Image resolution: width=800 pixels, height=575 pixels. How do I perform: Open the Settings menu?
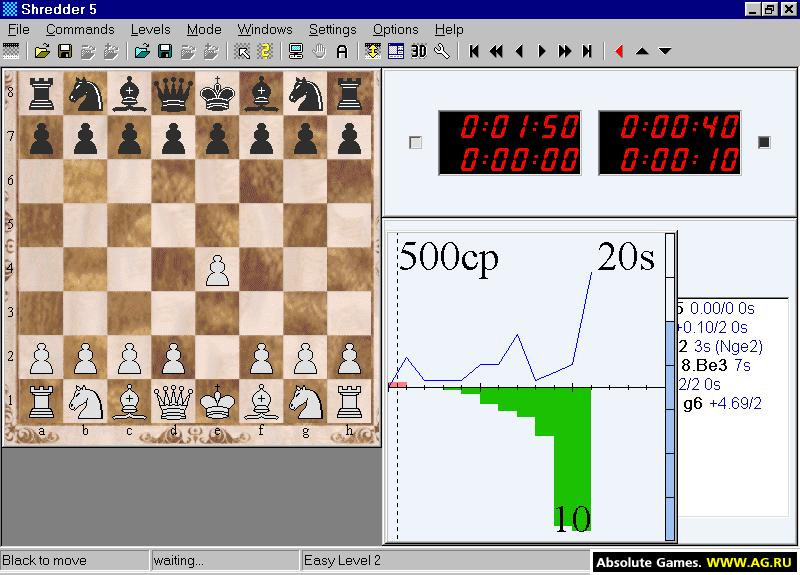[333, 30]
